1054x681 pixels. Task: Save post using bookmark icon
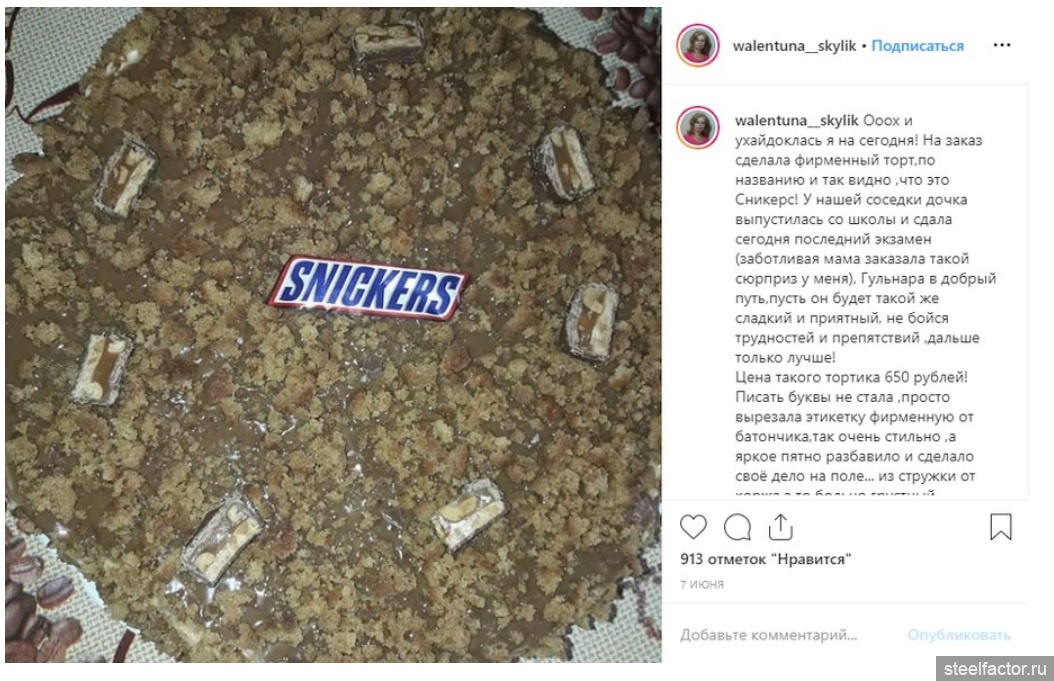[x=1000, y=527]
